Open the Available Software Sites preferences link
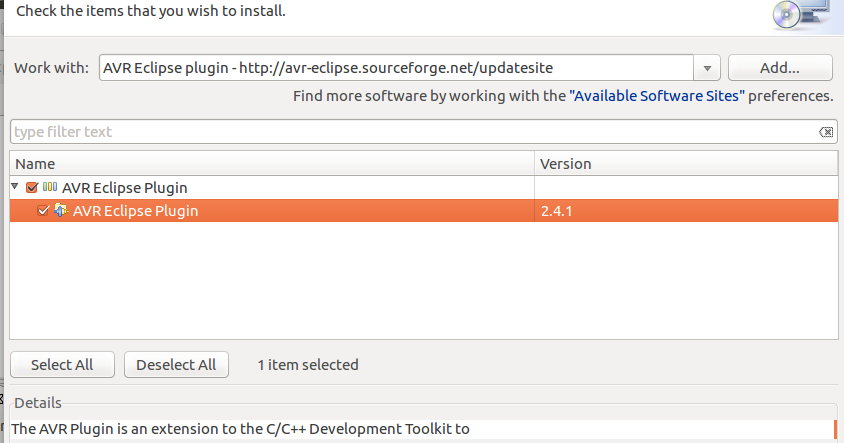 point(656,96)
